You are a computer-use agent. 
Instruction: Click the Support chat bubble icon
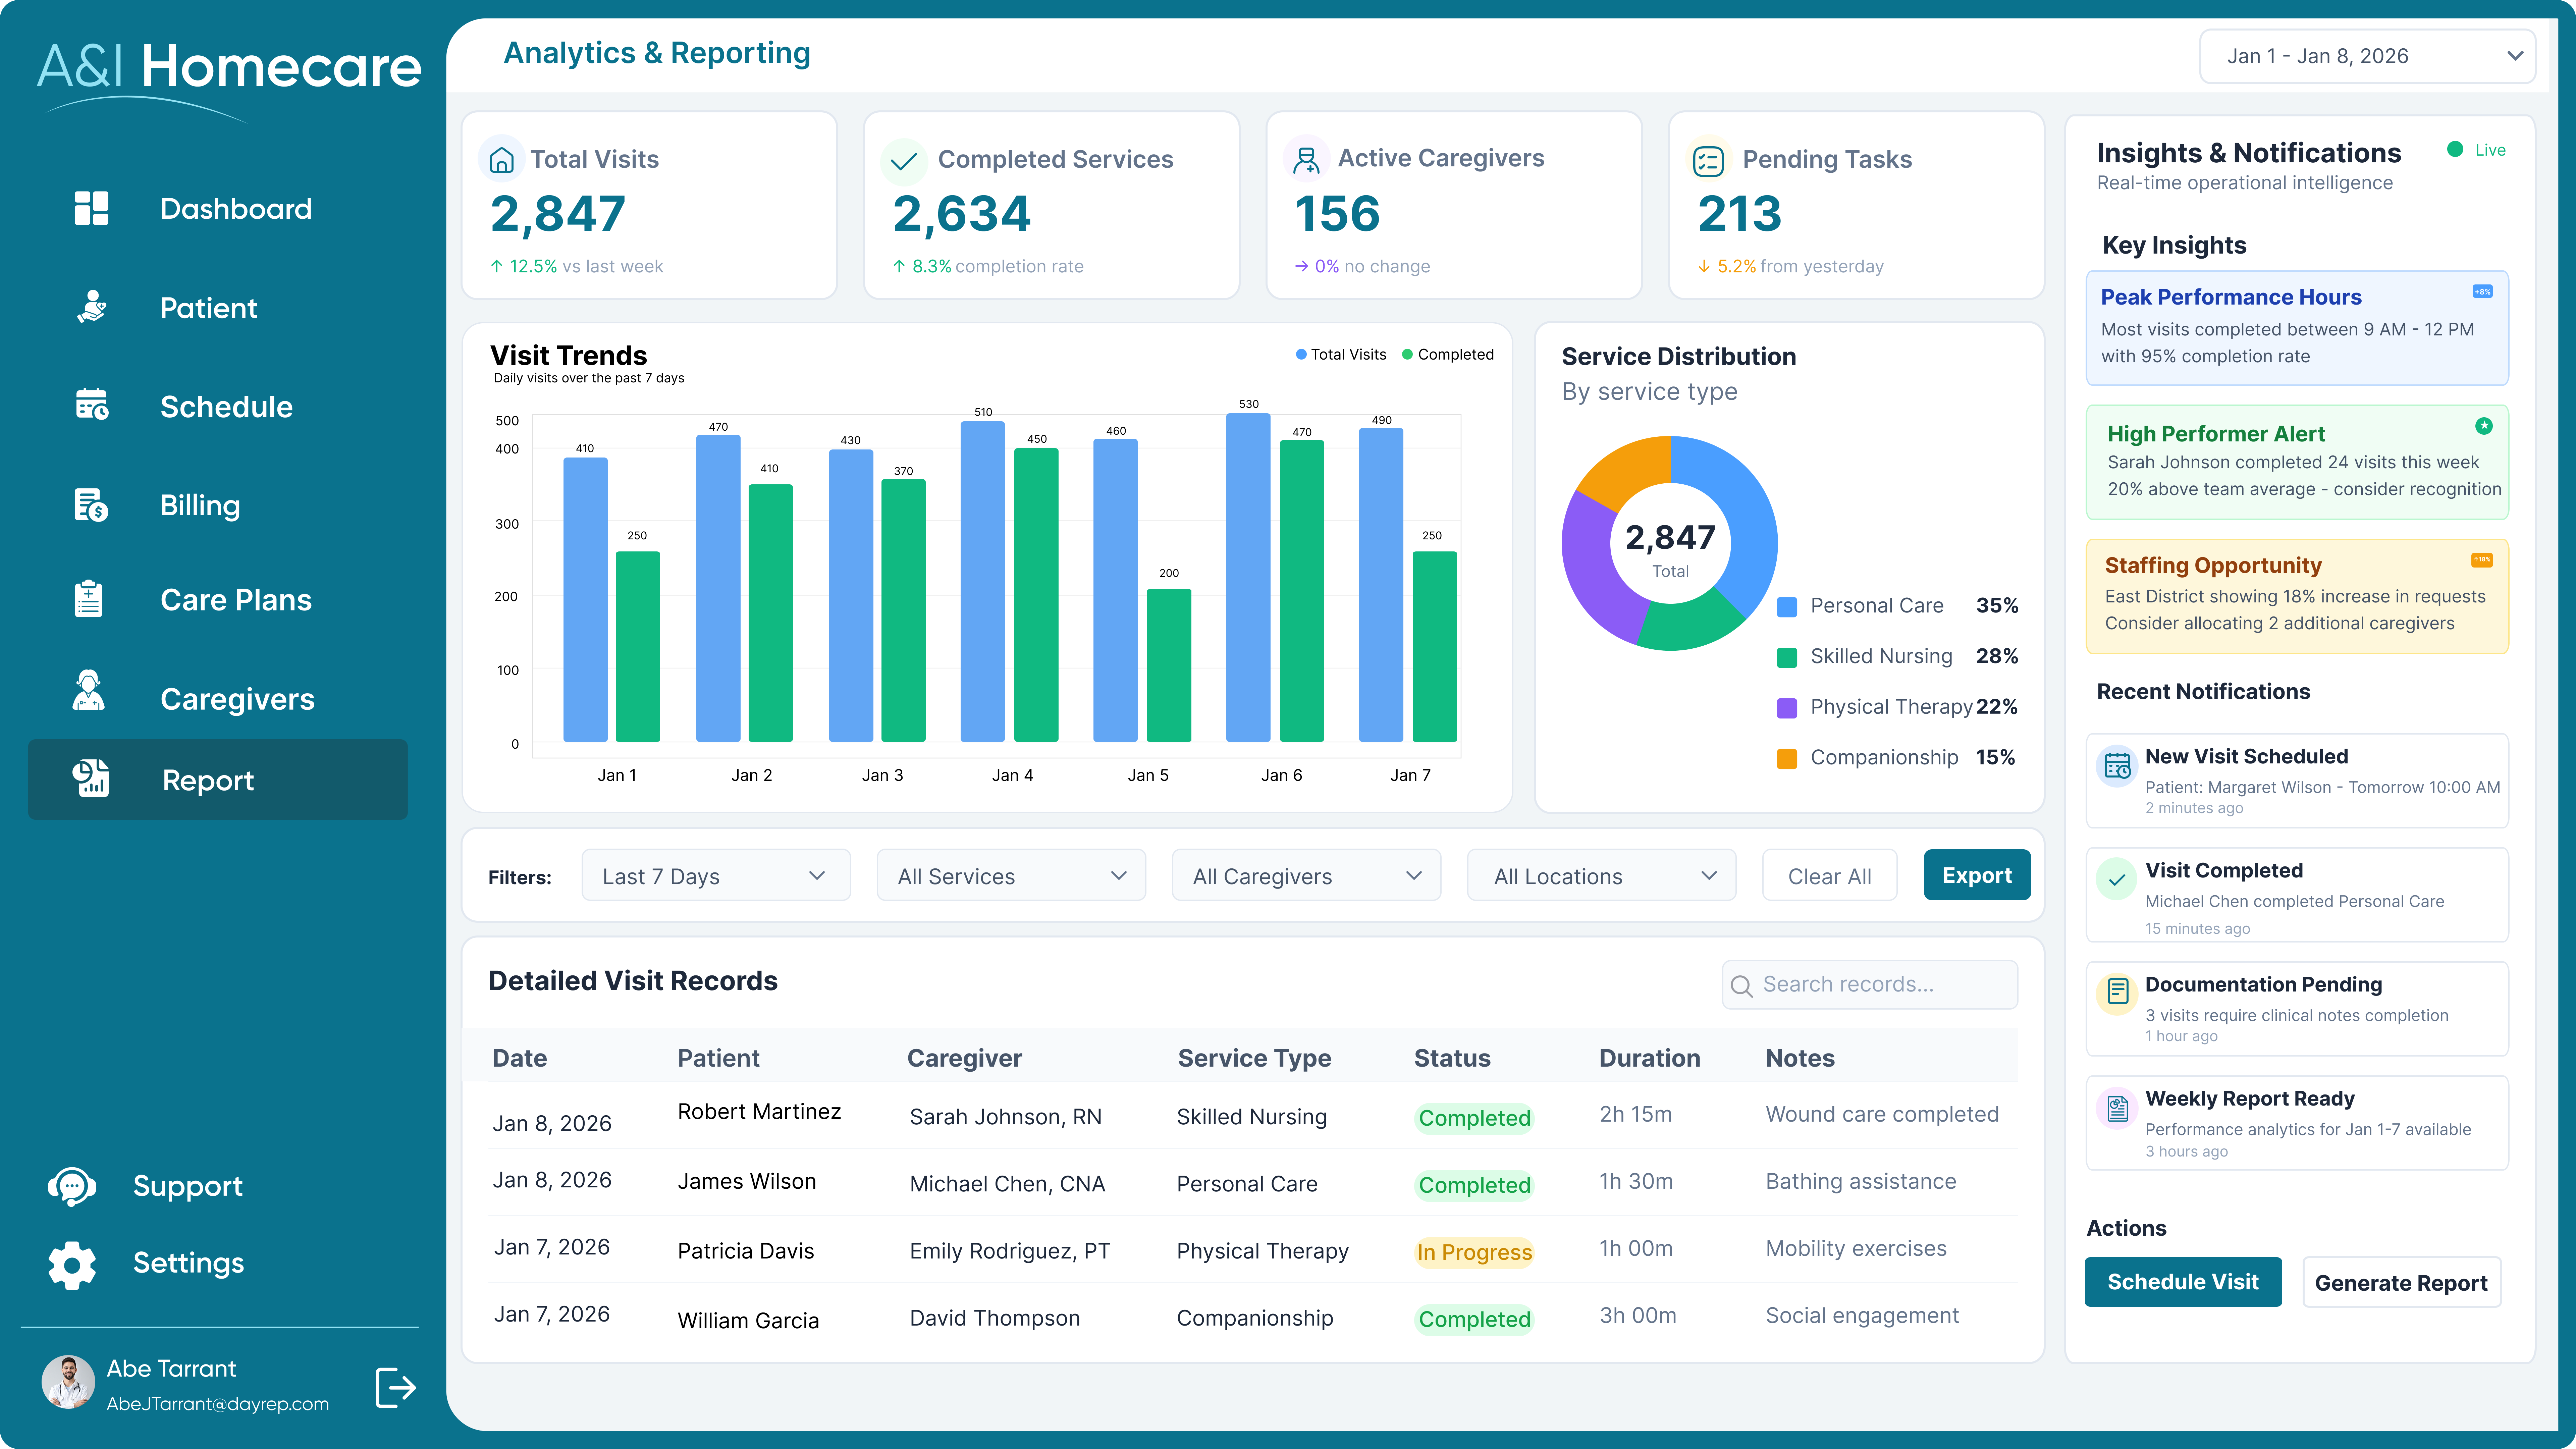(x=72, y=1186)
